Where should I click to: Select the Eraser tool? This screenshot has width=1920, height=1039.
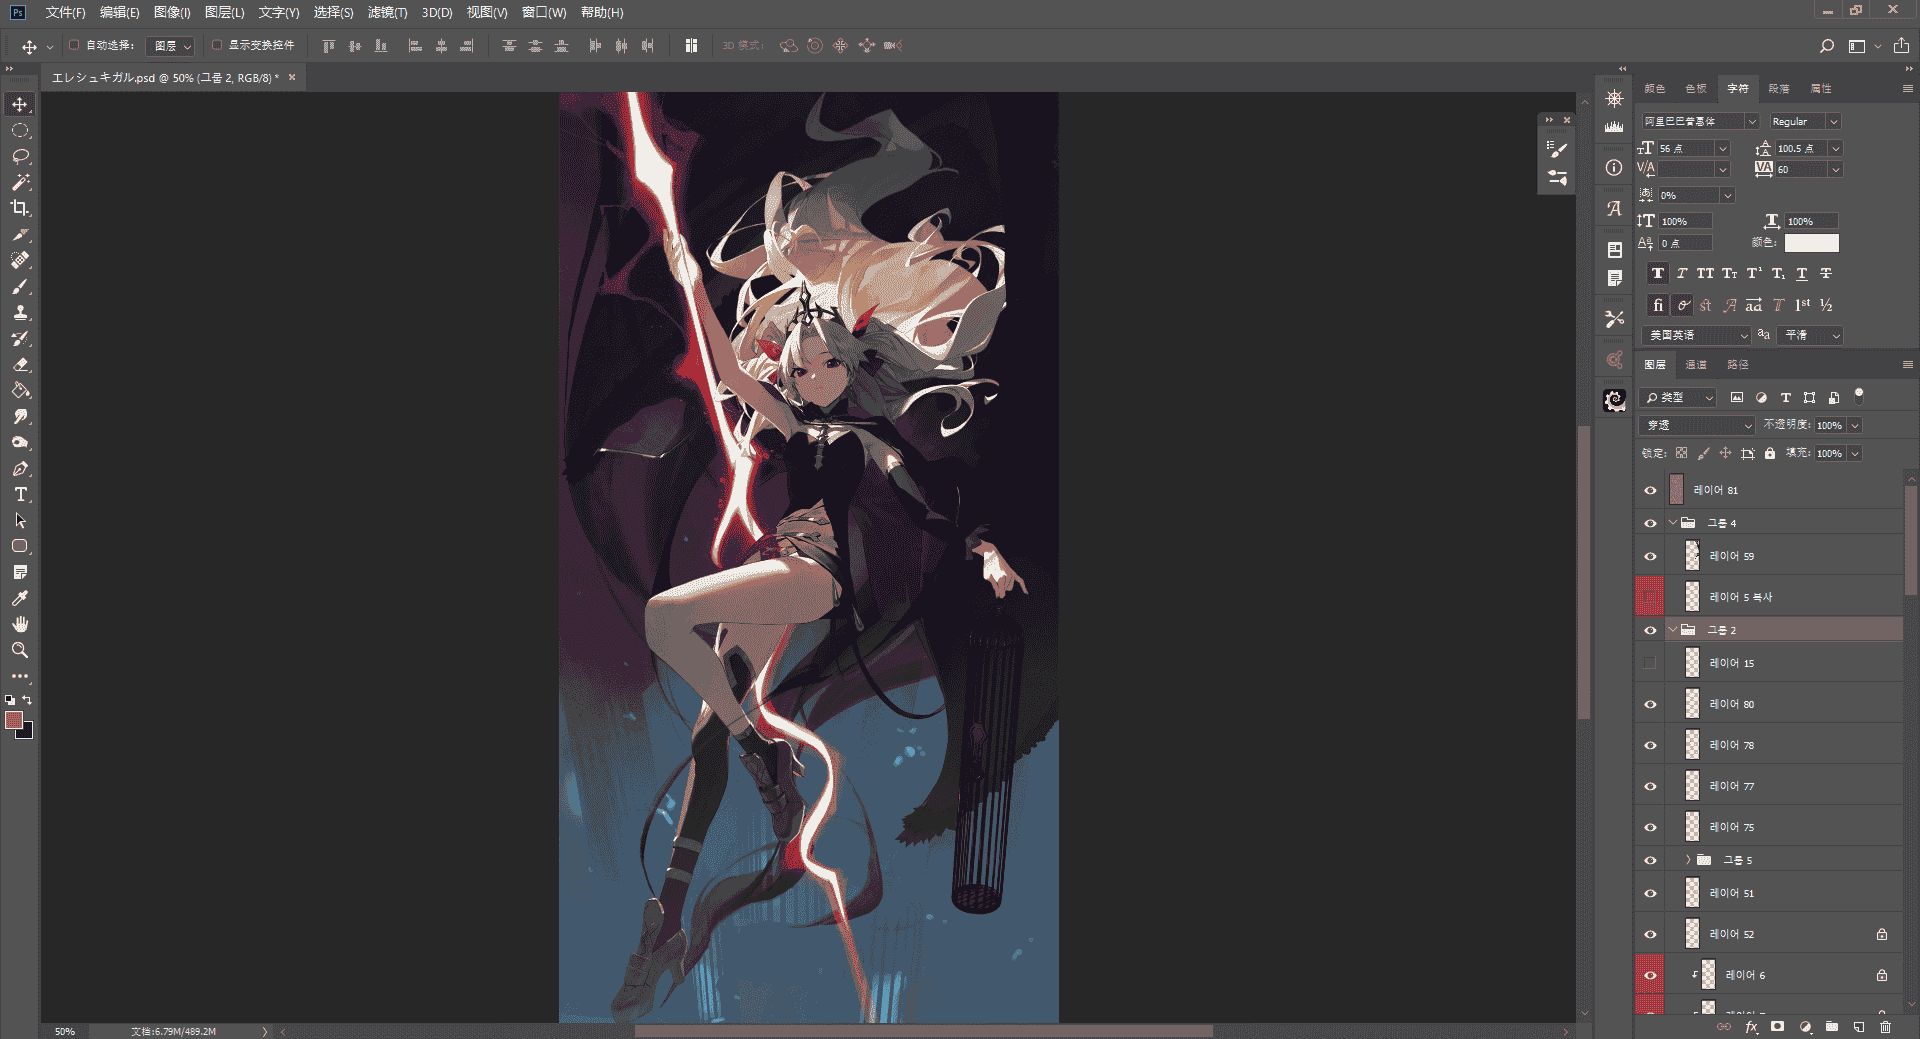(20, 364)
